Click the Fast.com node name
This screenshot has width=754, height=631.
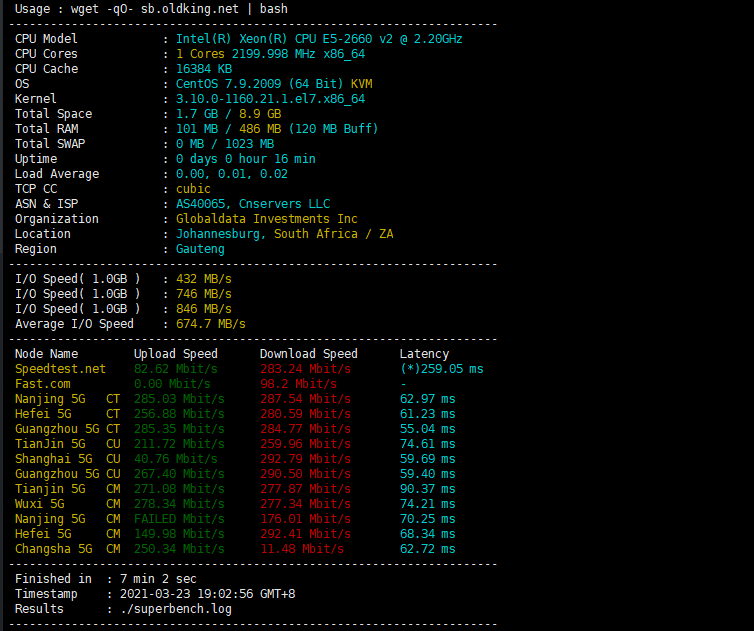point(42,384)
